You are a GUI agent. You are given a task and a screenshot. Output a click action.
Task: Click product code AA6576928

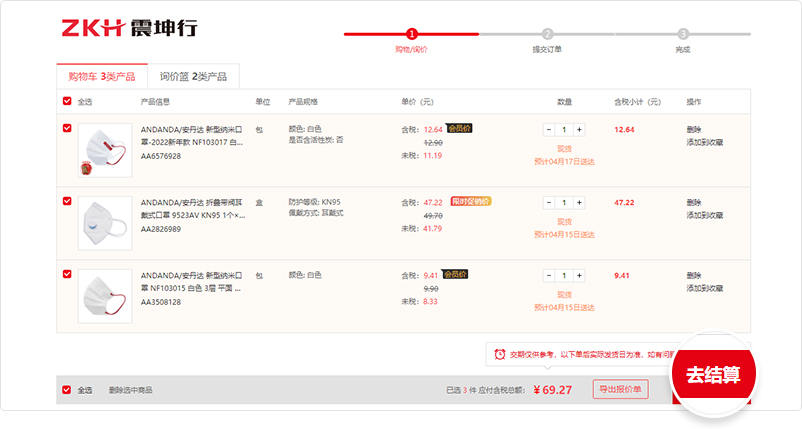tap(161, 156)
